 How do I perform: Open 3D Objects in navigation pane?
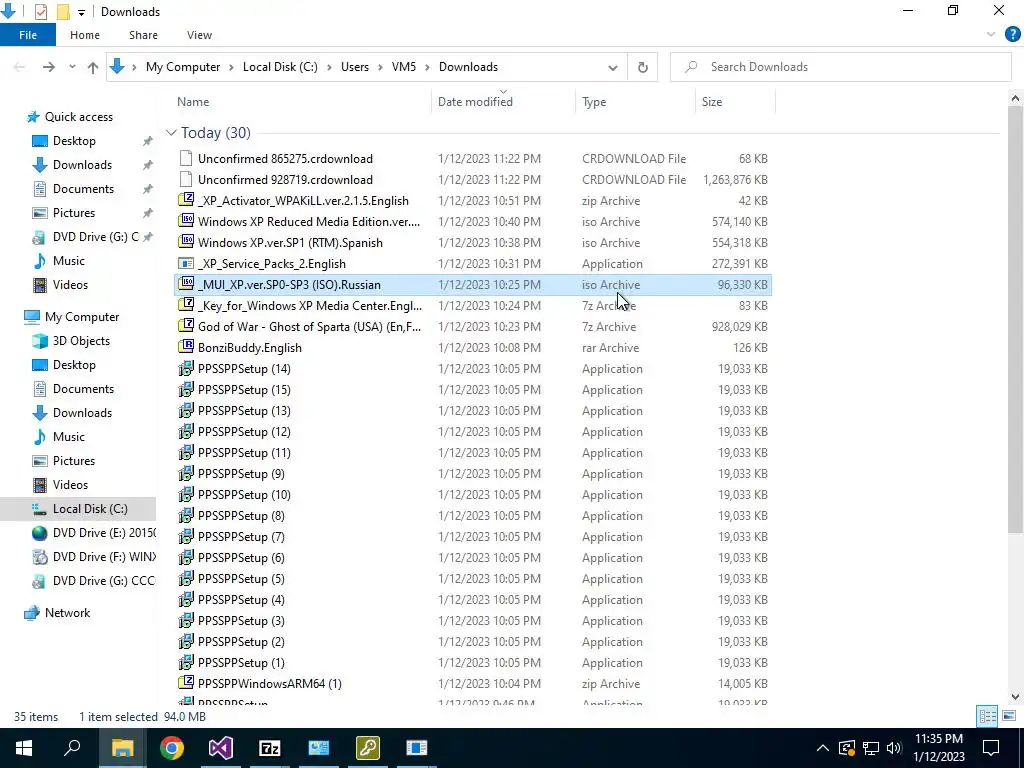(81, 341)
